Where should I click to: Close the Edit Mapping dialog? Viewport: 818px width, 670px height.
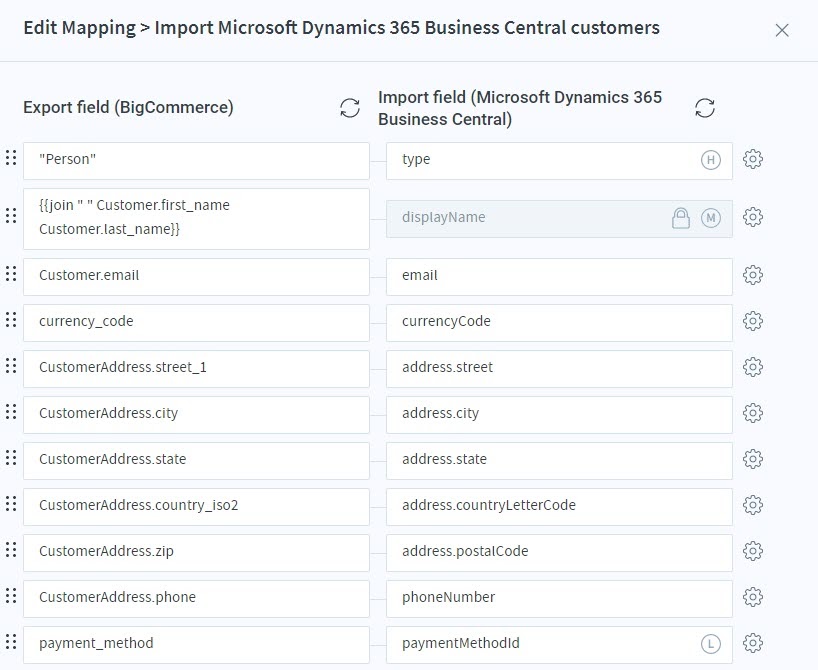click(782, 30)
